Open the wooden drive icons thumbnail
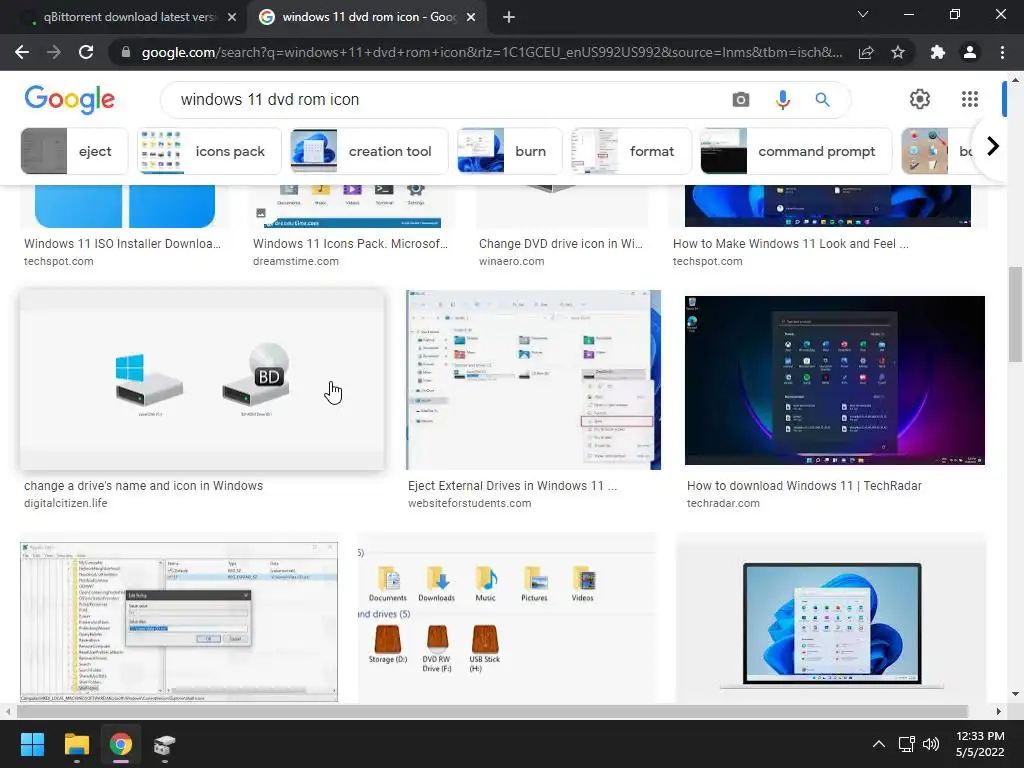This screenshot has width=1024, height=768. point(507,618)
